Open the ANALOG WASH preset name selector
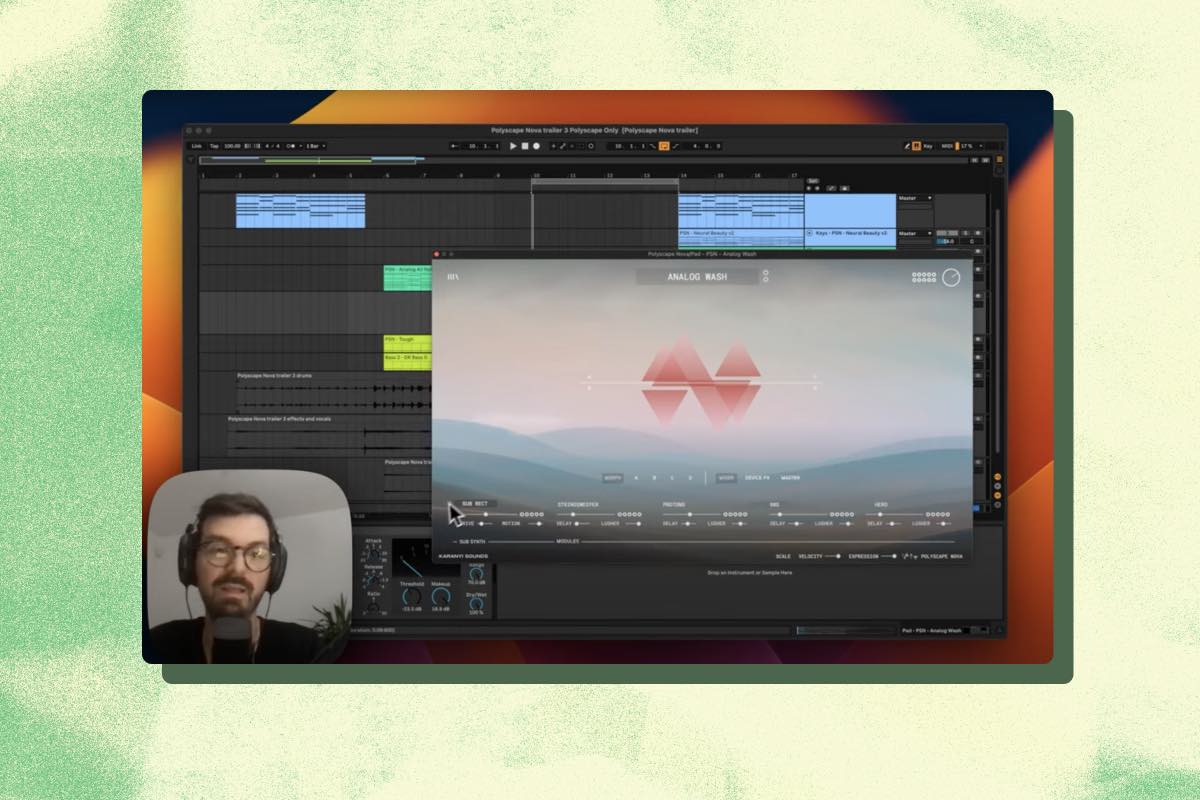 click(697, 277)
